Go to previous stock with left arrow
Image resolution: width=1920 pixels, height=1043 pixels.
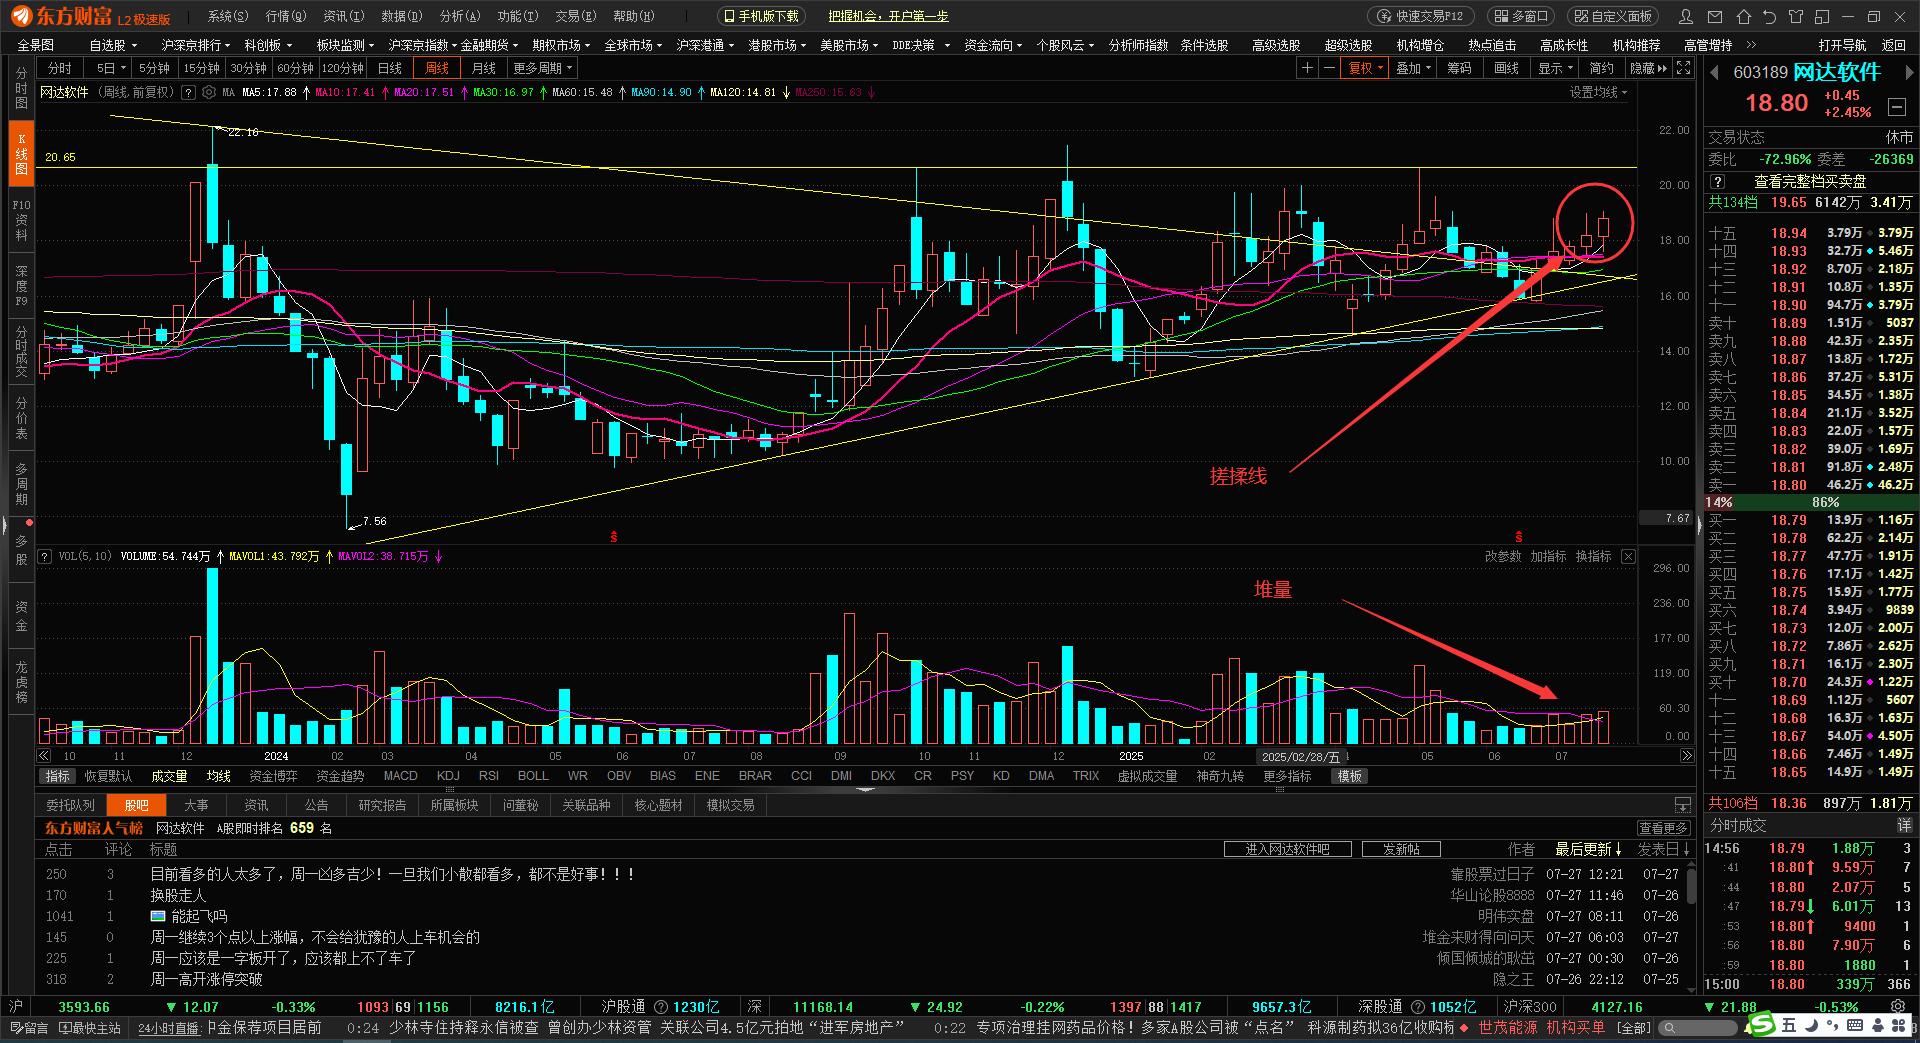point(1713,72)
